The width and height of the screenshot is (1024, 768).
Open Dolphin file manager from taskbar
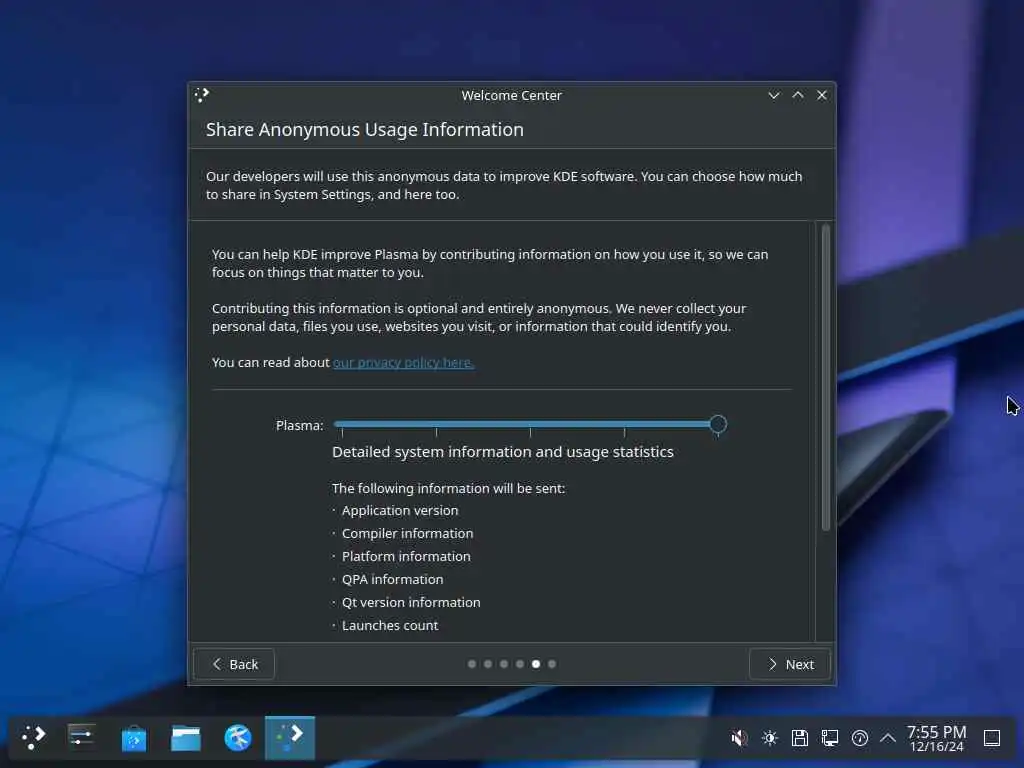click(x=185, y=738)
